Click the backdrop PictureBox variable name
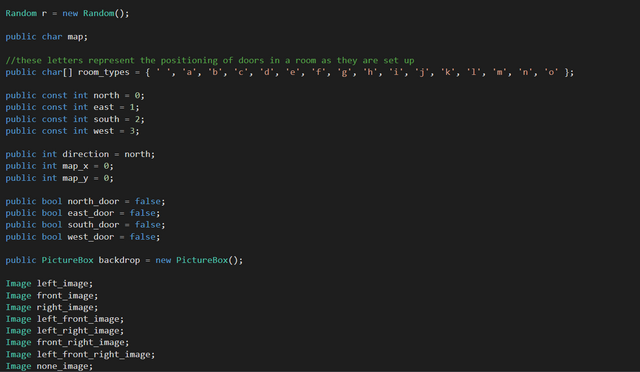Viewport: 640px width, 372px height. pyautogui.click(x=119, y=260)
